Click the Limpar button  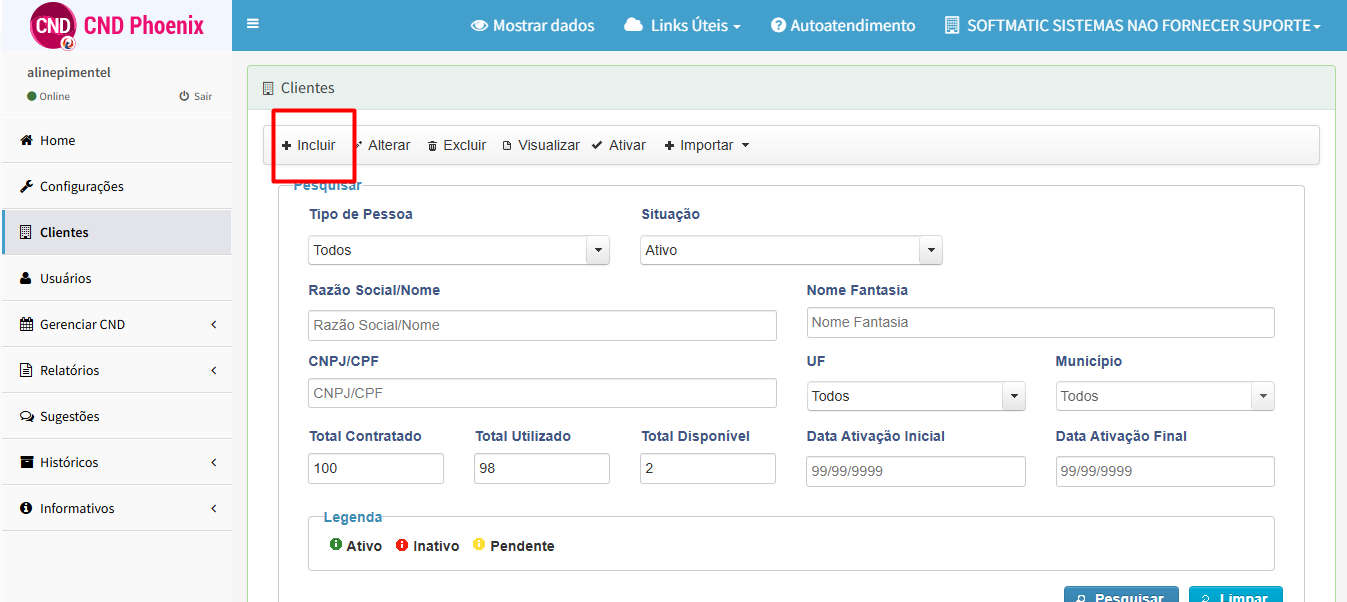[1235, 594]
